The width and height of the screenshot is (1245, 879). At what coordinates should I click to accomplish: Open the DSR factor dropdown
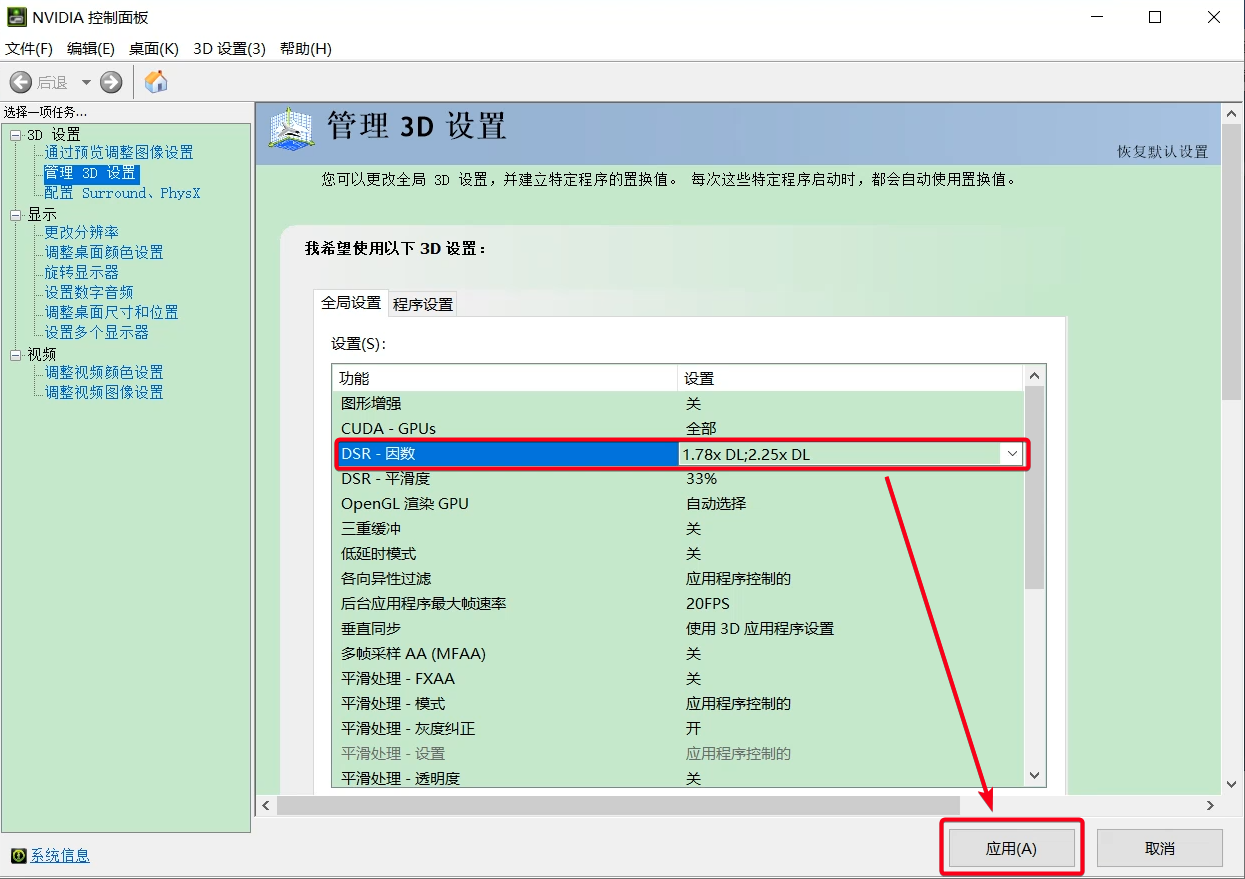pos(1012,454)
